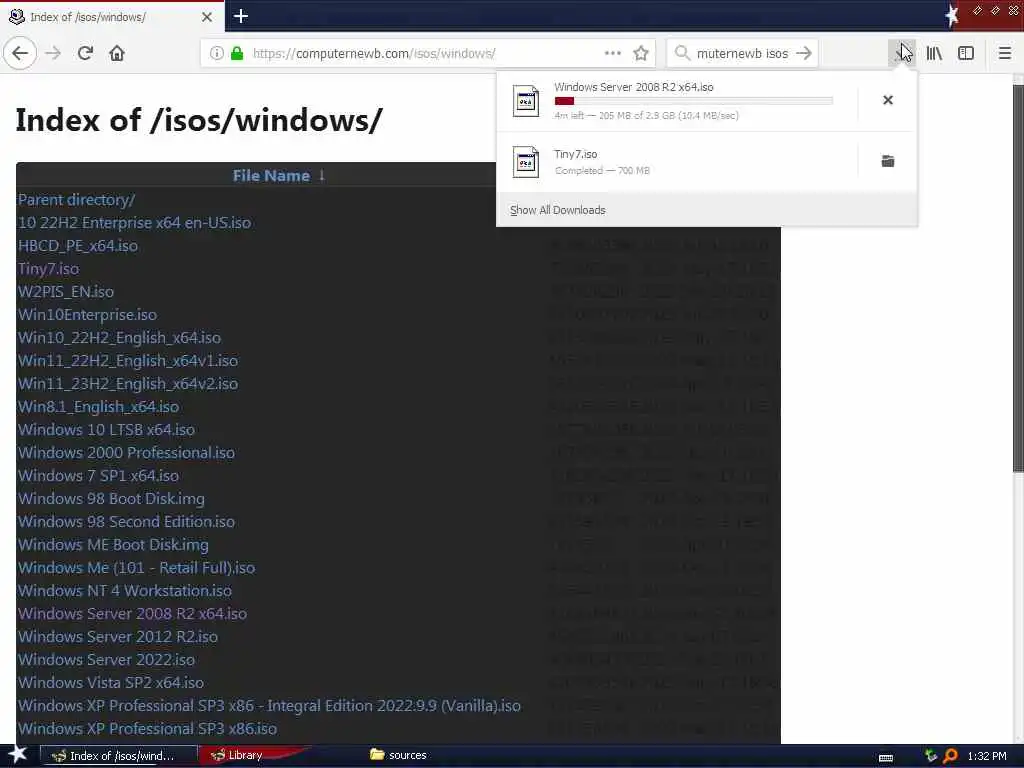Screen dimensions: 1024x768
Task: Reload the page with the refresh icon
Action: click(x=85, y=53)
